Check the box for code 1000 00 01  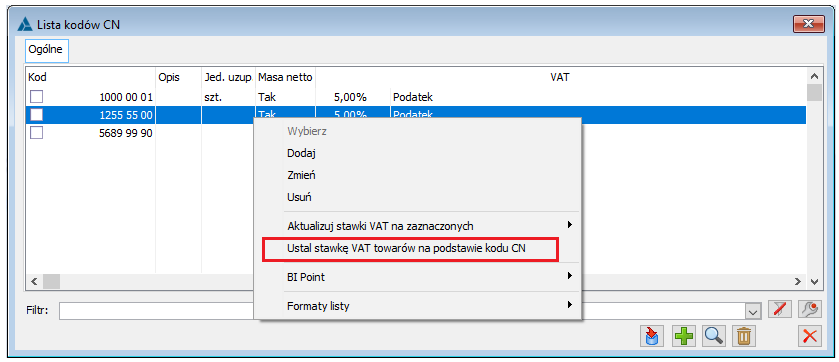36,97
